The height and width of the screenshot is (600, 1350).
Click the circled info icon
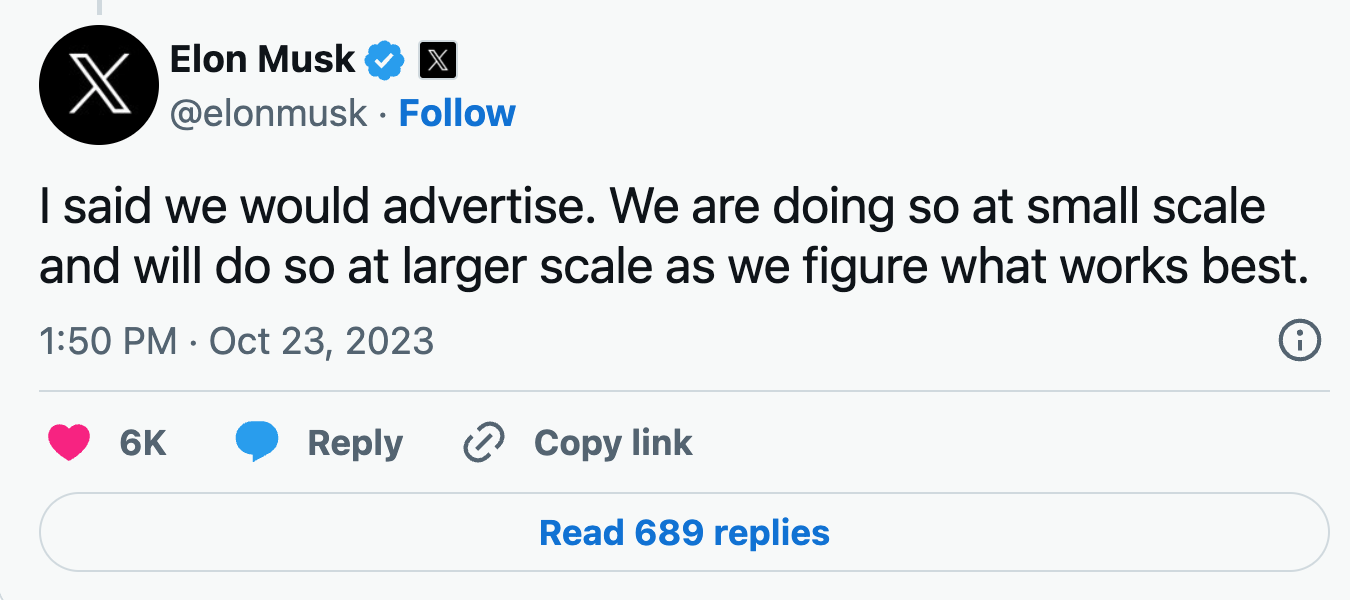tap(1300, 342)
